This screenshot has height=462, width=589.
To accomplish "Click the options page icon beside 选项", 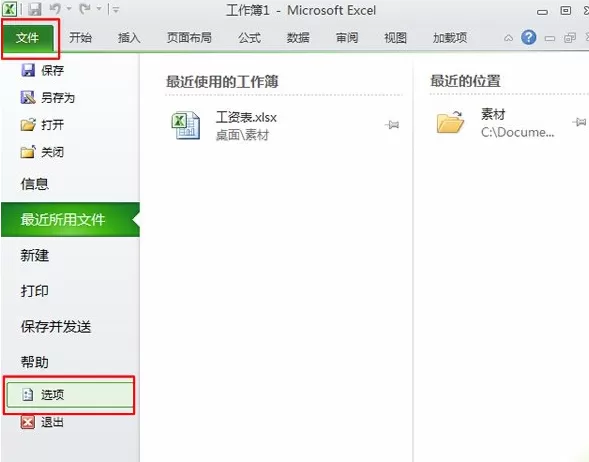I will [x=27, y=395].
